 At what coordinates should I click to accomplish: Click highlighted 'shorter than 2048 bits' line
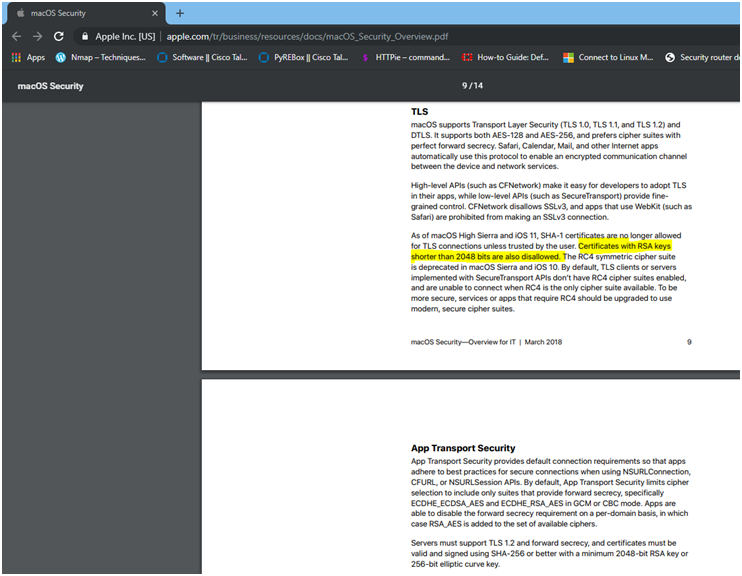[x=486, y=257]
